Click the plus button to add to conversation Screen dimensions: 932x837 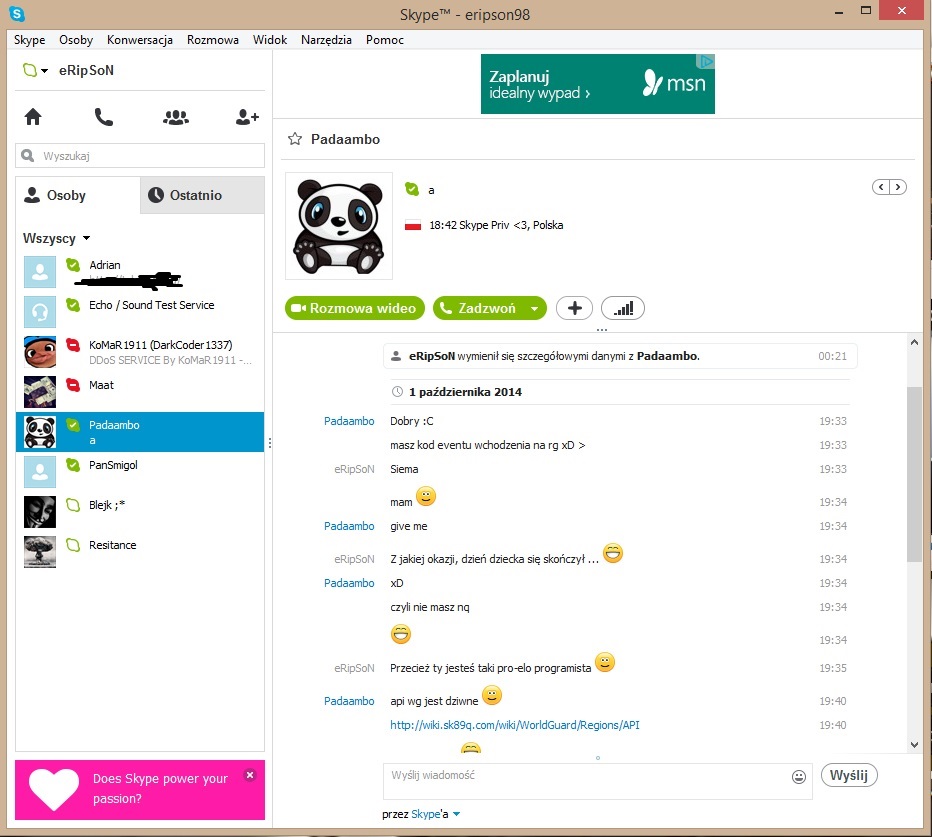pos(574,308)
